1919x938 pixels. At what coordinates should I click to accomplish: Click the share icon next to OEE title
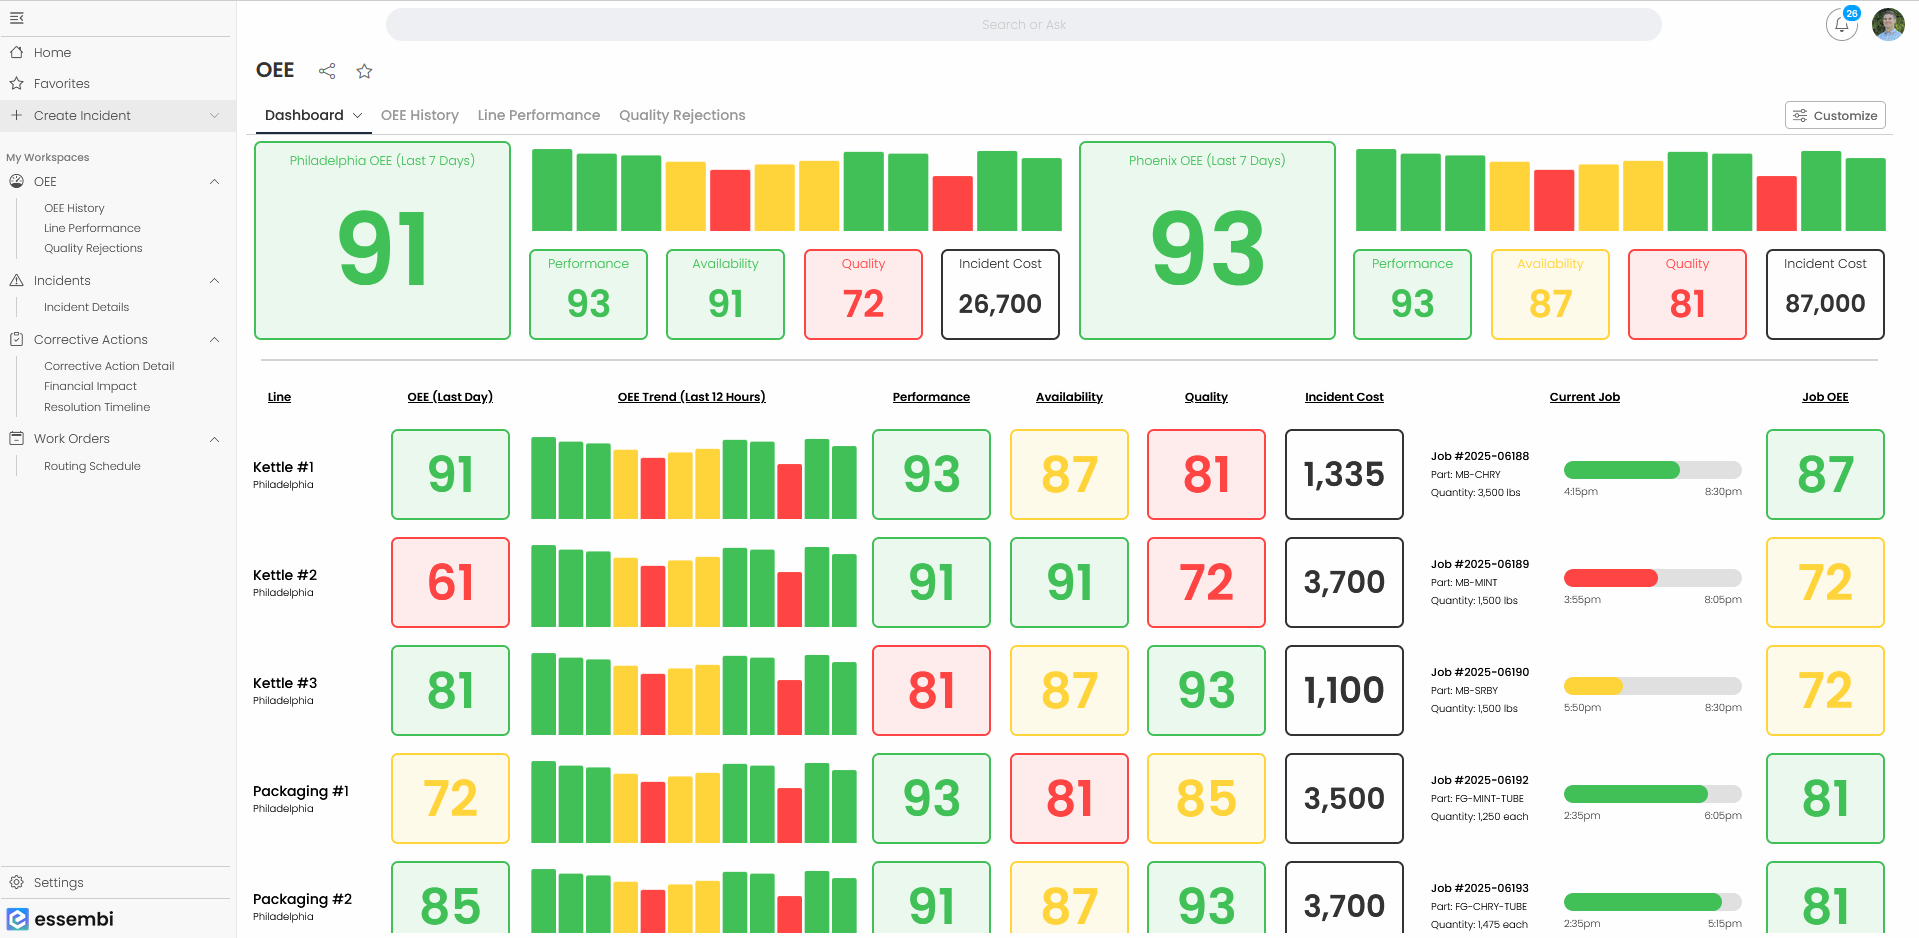pos(326,71)
